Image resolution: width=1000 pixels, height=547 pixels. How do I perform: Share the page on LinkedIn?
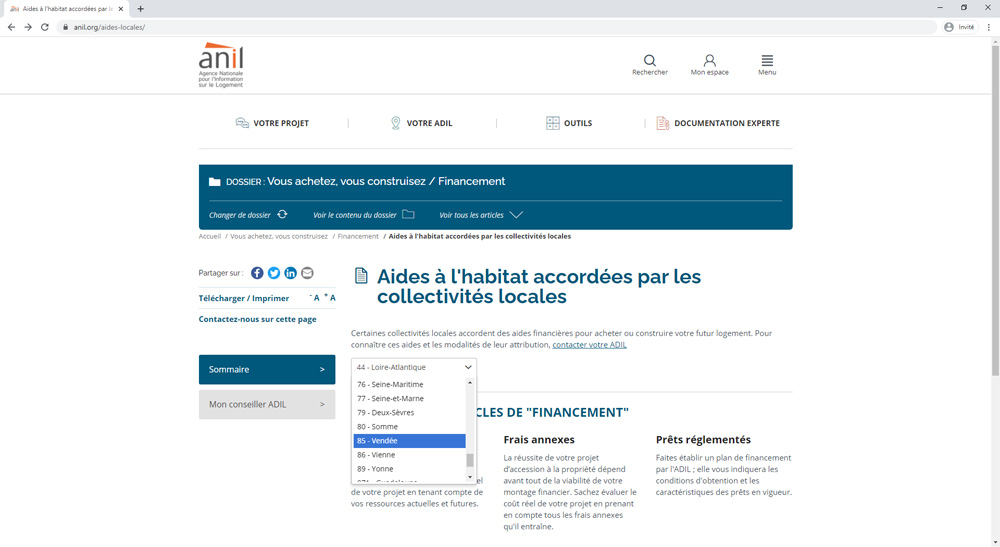click(x=290, y=273)
